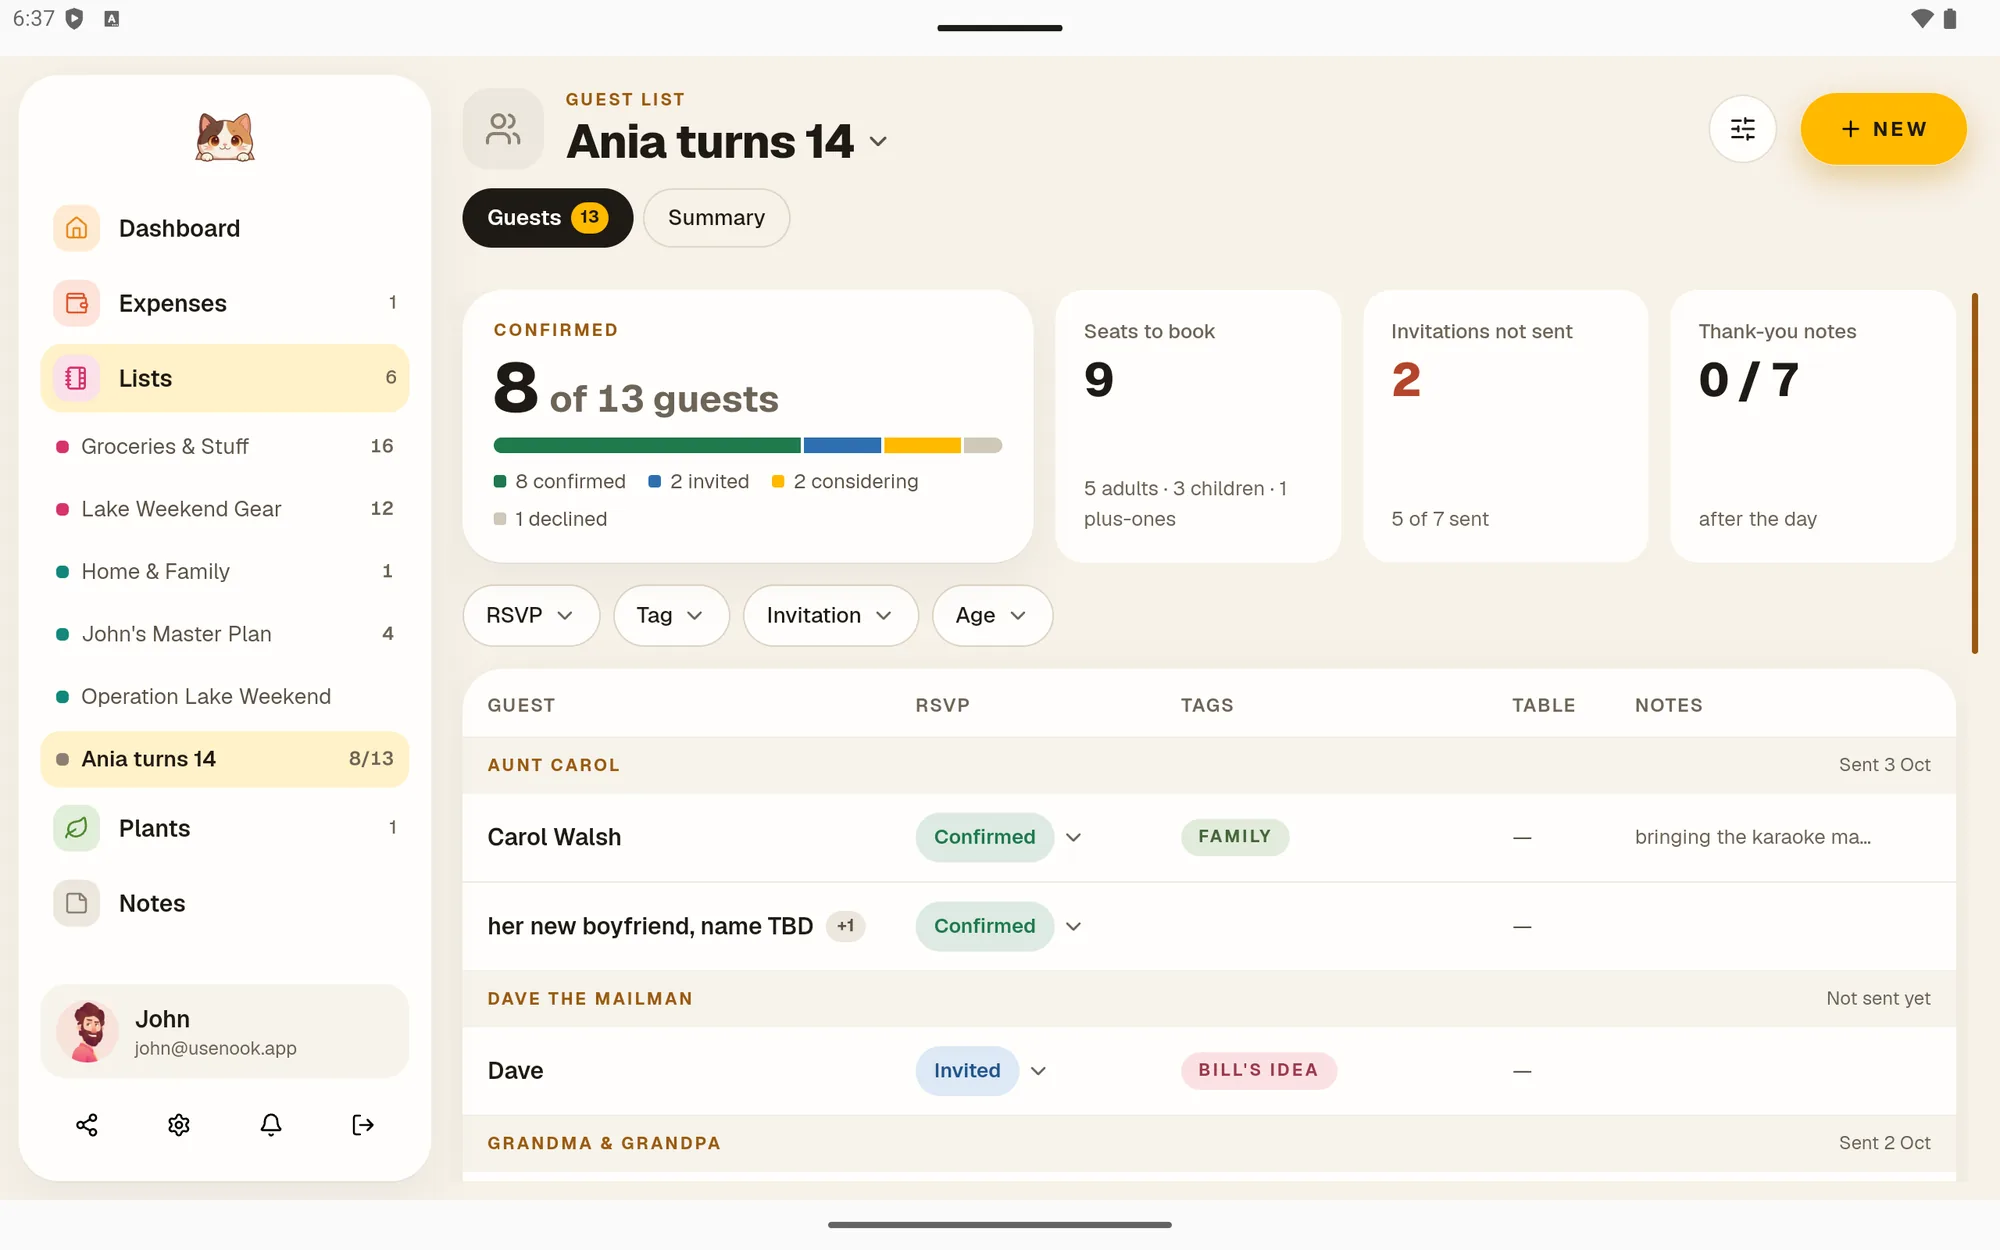Switch to the Summary tab
Image resolution: width=2000 pixels, height=1250 pixels.
716,218
